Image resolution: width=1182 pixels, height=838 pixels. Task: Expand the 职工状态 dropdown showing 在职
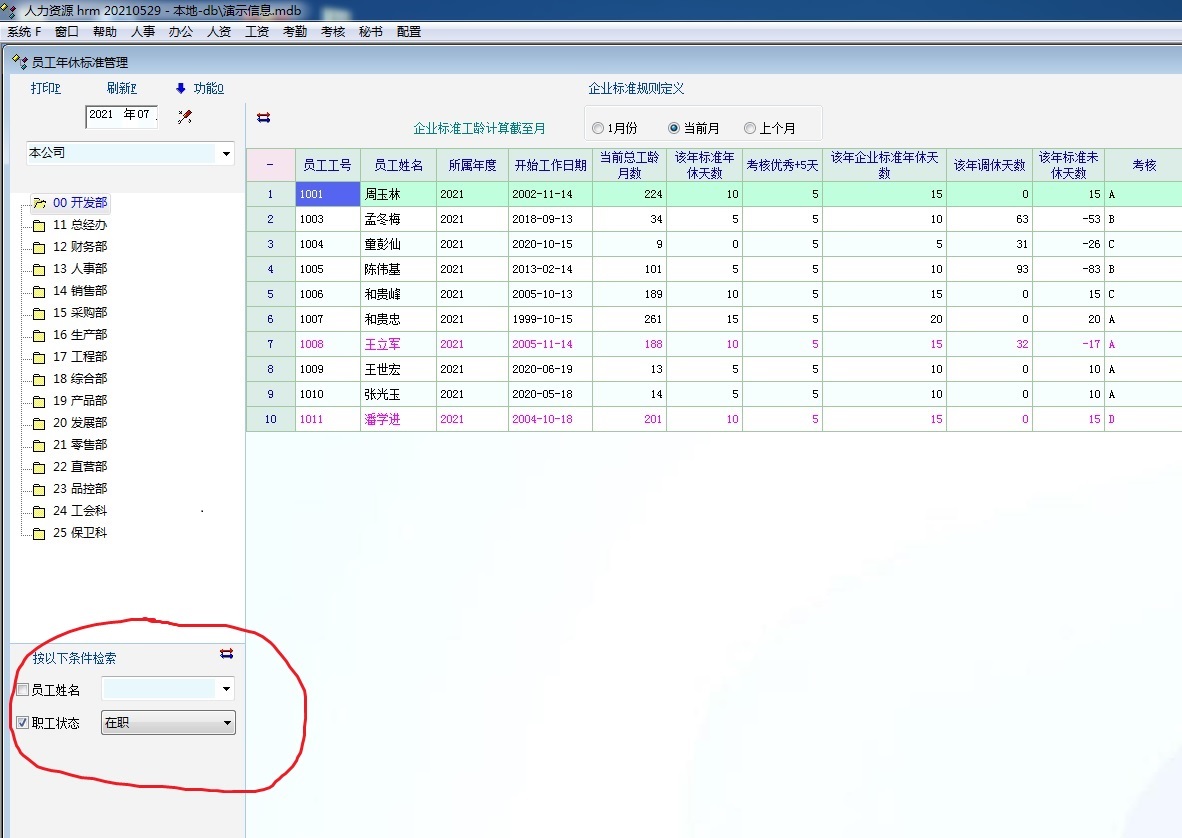point(227,723)
